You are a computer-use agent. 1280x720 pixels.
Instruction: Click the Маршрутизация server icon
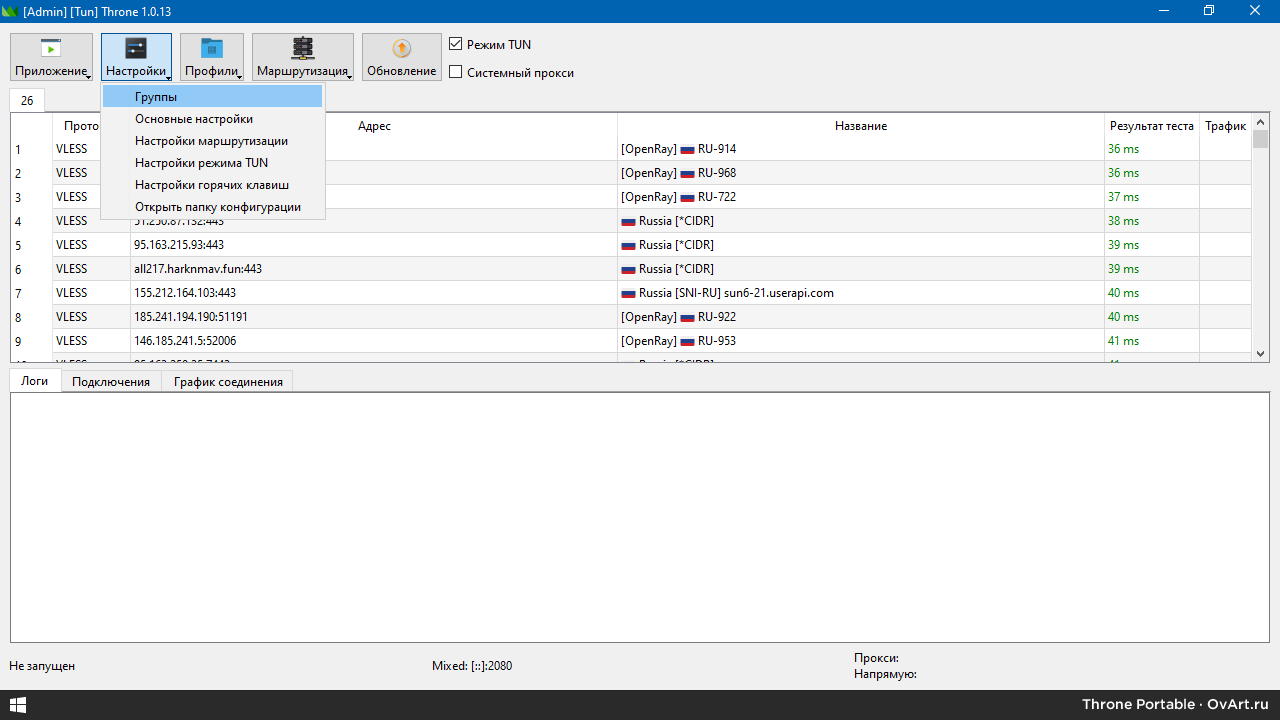[x=302, y=48]
